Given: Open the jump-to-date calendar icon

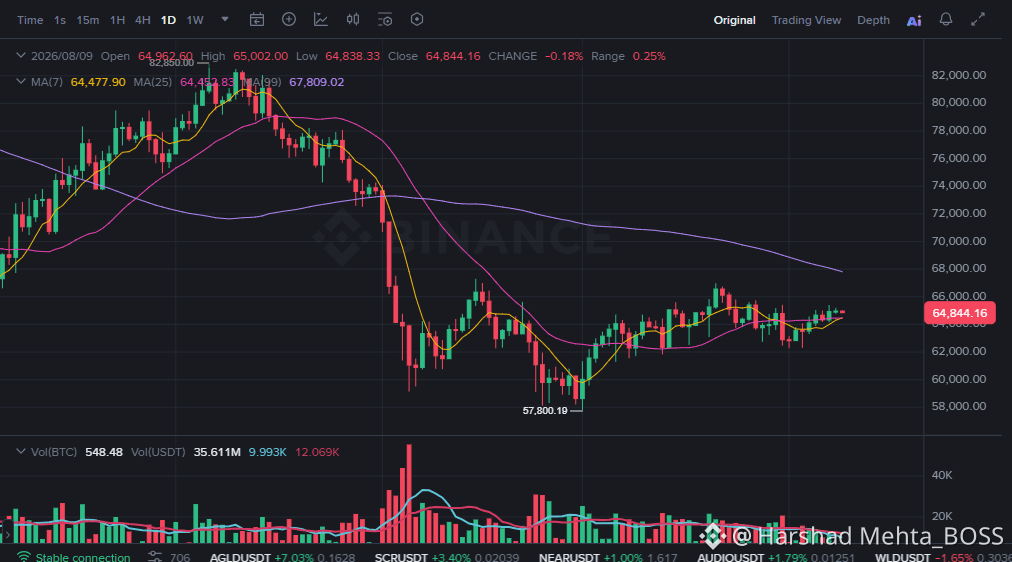Looking at the screenshot, I should click(x=257, y=20).
